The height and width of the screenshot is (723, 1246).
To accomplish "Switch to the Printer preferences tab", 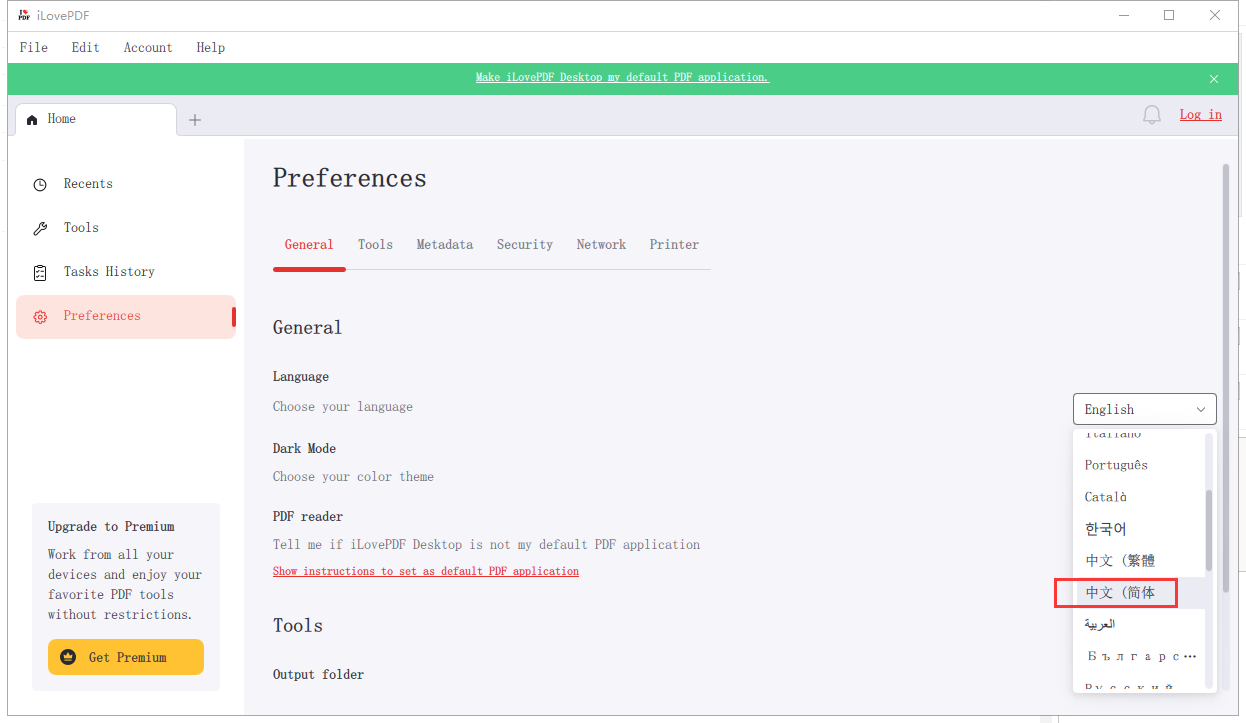I will click(x=674, y=245).
